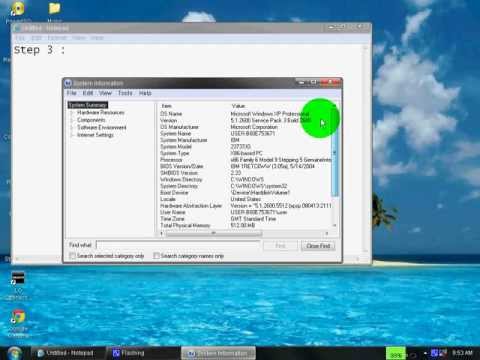Click the Find button
The width and height of the screenshot is (480, 360).
[280, 246]
